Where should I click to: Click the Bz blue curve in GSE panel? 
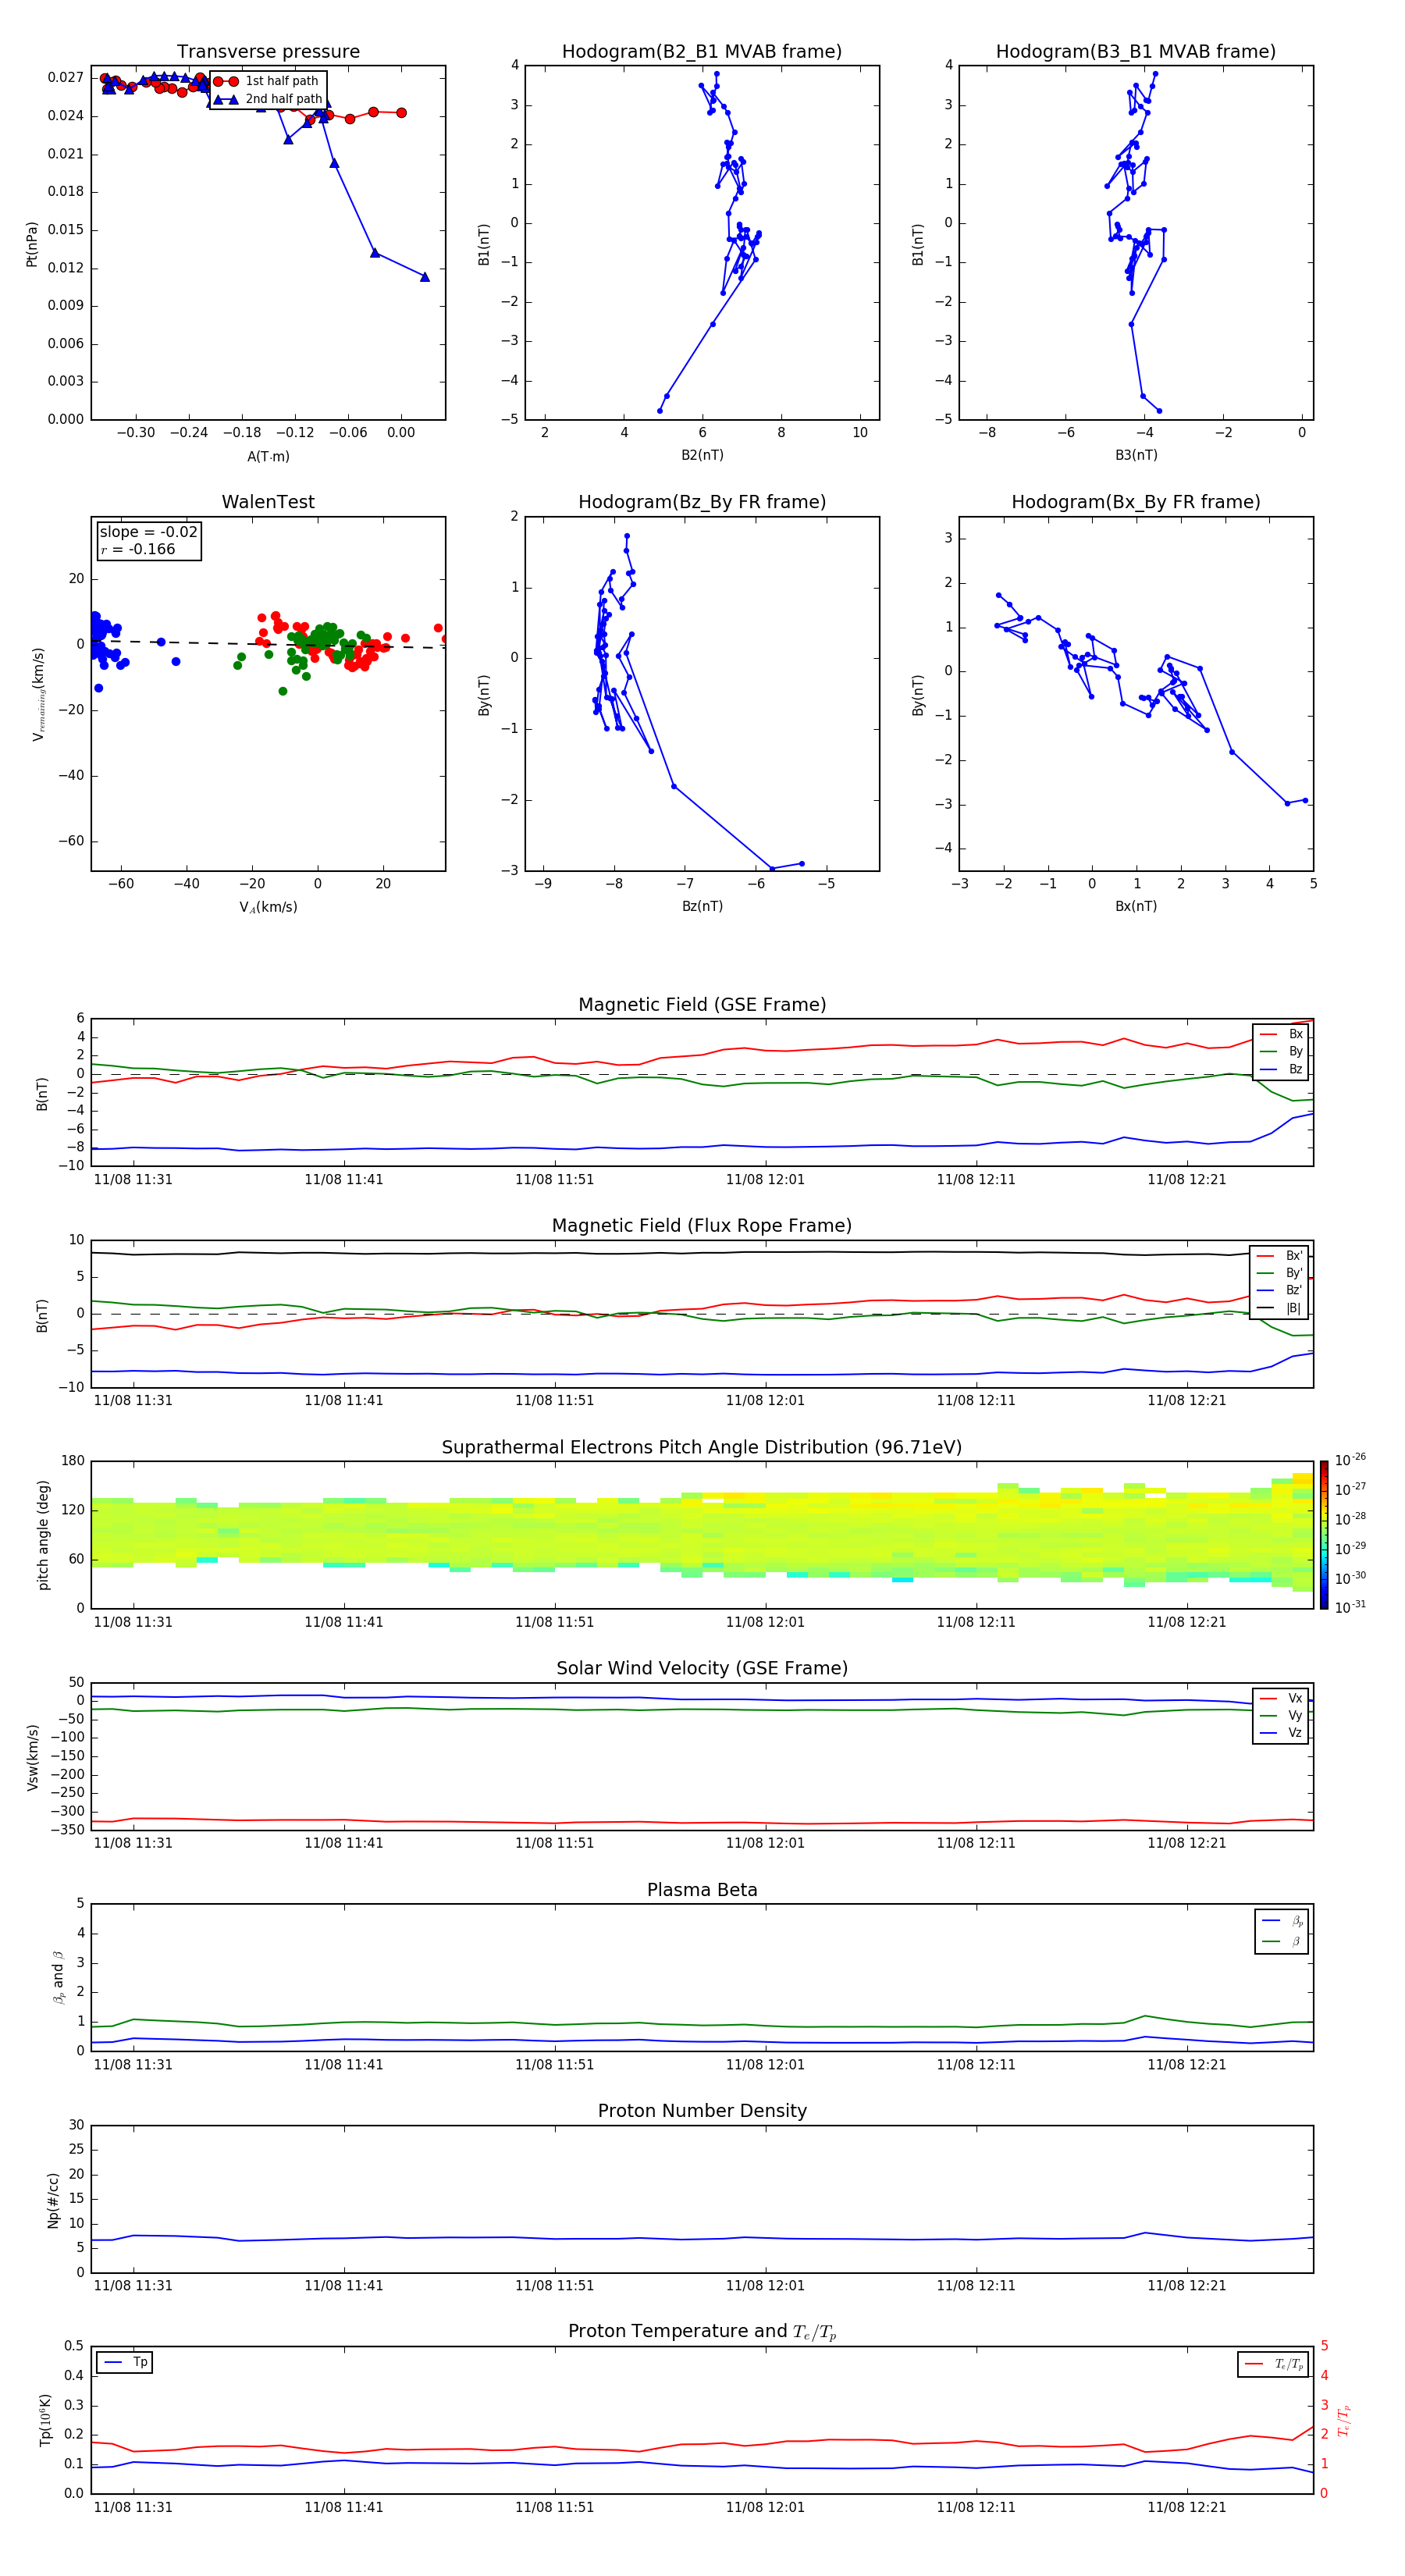[702, 1147]
